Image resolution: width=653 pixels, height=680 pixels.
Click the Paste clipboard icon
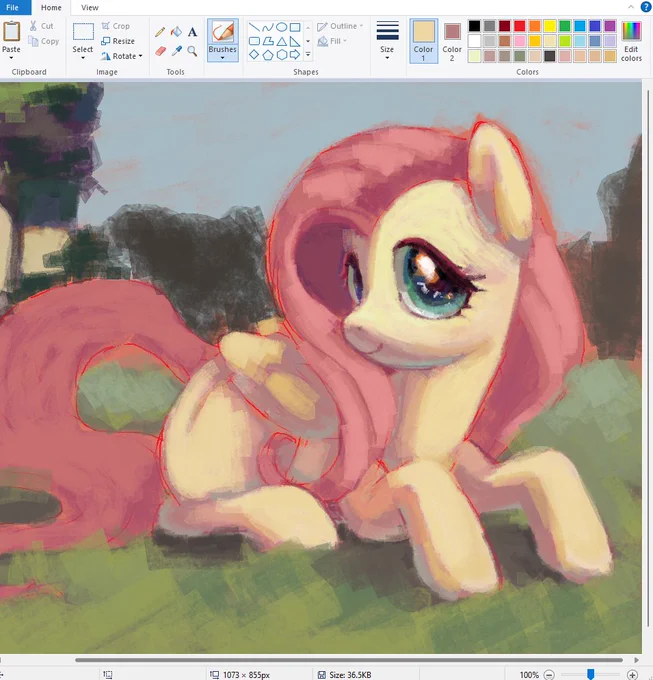tap(11, 32)
